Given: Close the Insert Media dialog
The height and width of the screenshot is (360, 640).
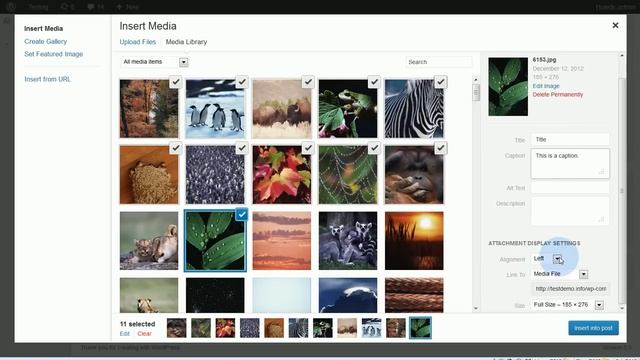Looking at the screenshot, I should 615,26.
